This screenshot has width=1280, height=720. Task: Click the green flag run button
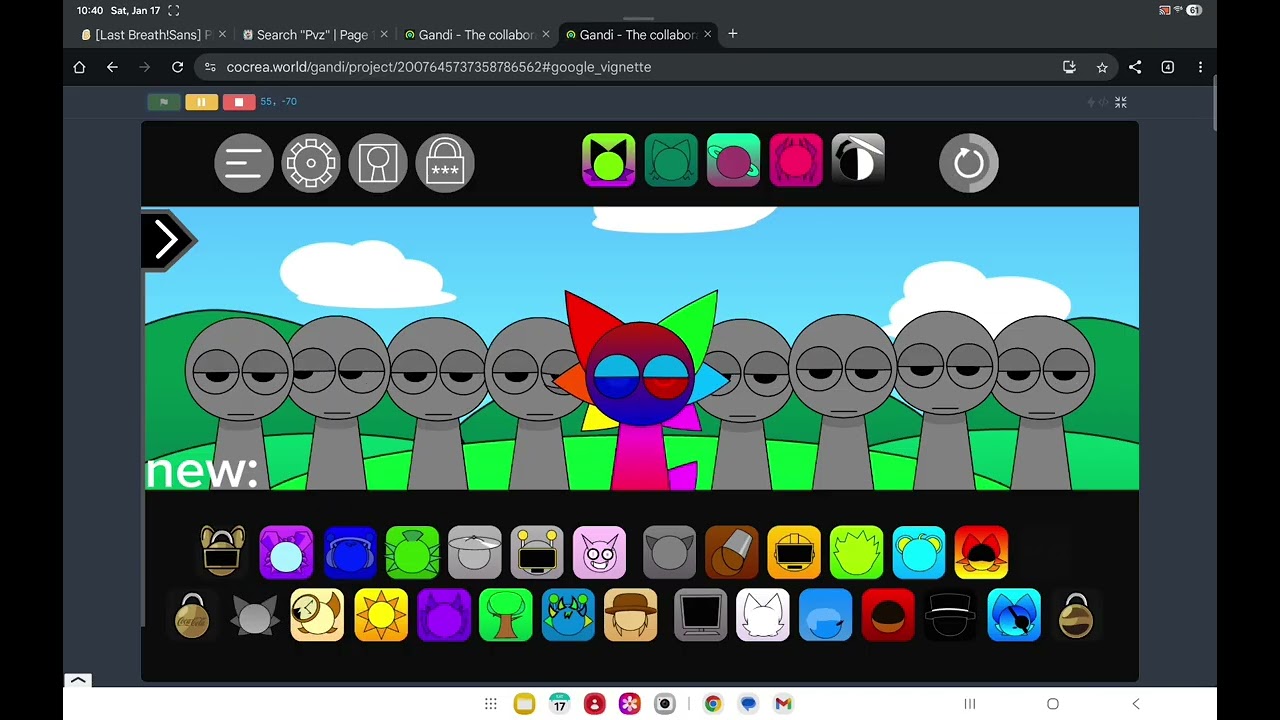pos(164,102)
